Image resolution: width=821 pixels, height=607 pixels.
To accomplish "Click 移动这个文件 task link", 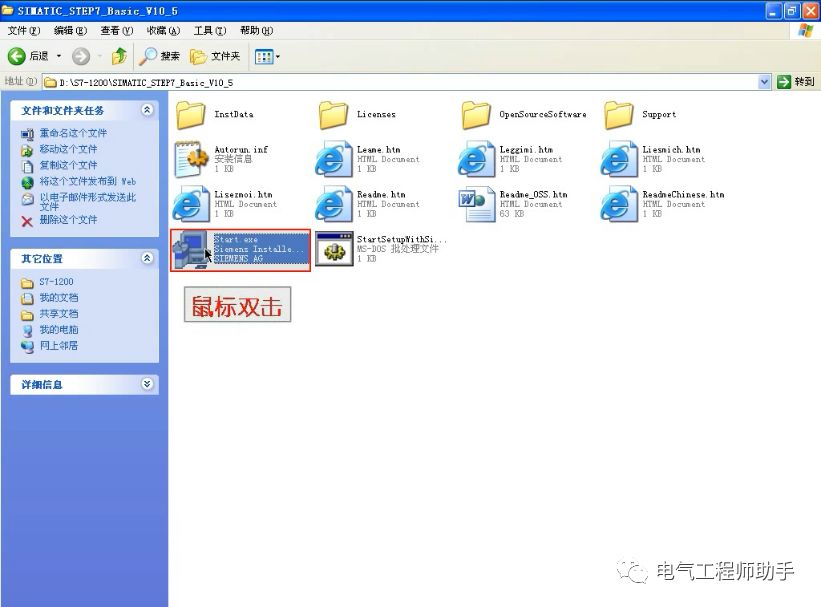I will [69, 149].
